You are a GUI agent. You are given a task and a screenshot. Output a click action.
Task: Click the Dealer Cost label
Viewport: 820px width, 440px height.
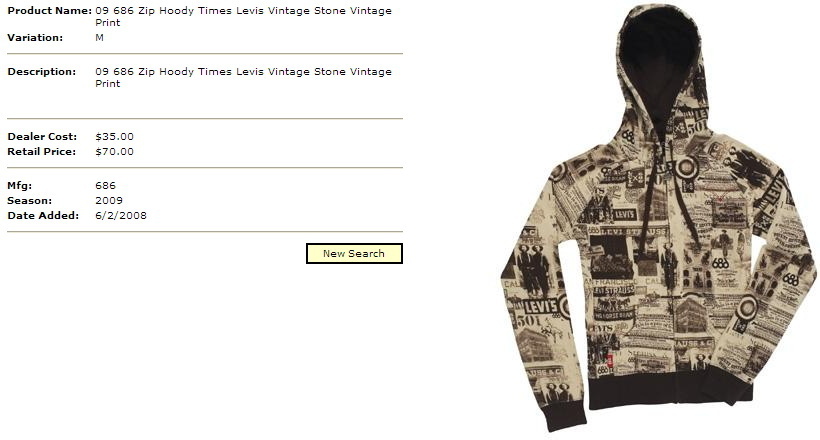click(42, 137)
